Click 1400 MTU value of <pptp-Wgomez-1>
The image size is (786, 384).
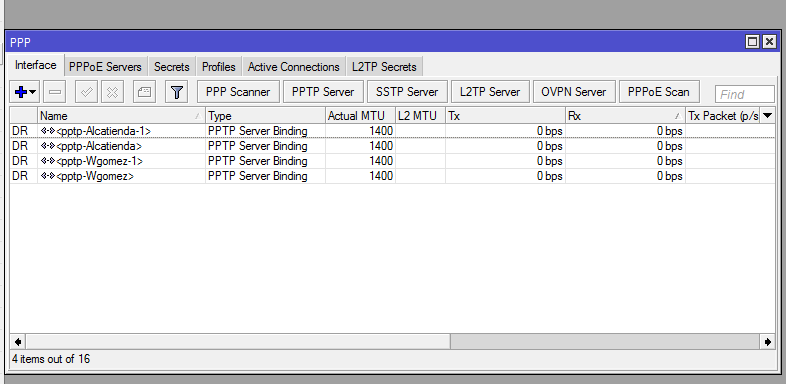tap(381, 161)
